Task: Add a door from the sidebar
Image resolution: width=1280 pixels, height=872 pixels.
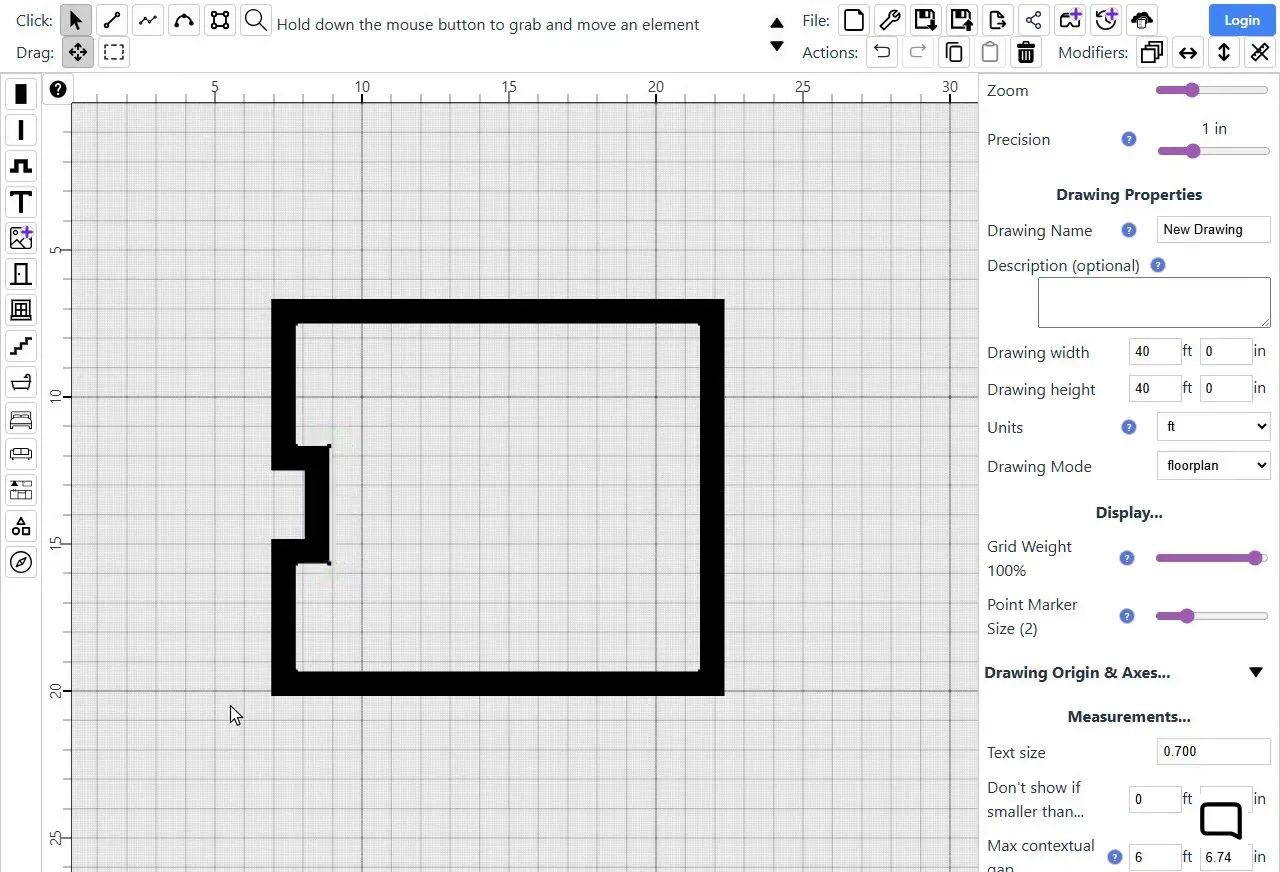Action: 21,274
